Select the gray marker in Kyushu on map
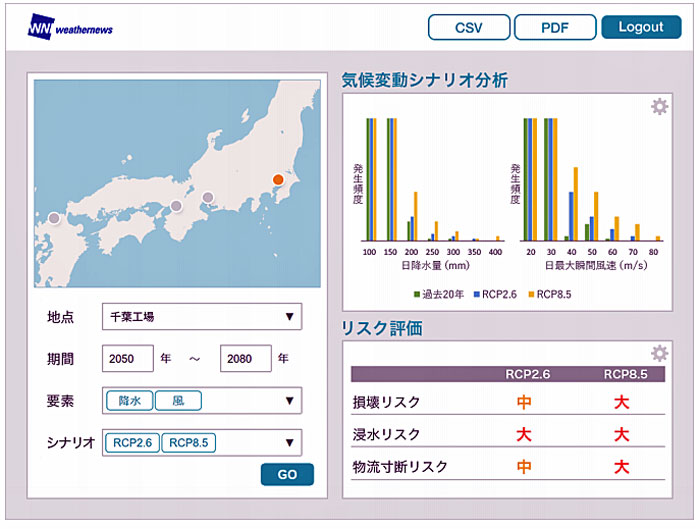The width and height of the screenshot is (700, 529). click(54, 218)
